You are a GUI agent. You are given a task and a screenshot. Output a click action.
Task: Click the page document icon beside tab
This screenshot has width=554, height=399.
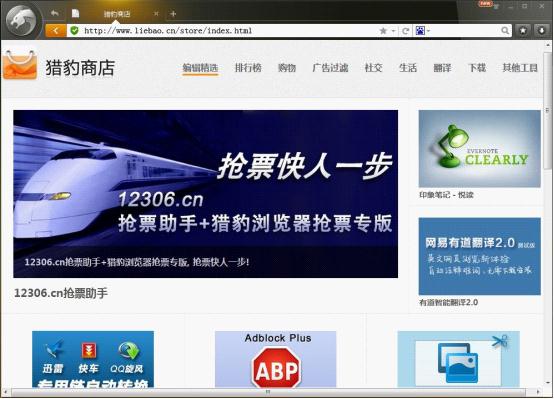[x=75, y=13]
